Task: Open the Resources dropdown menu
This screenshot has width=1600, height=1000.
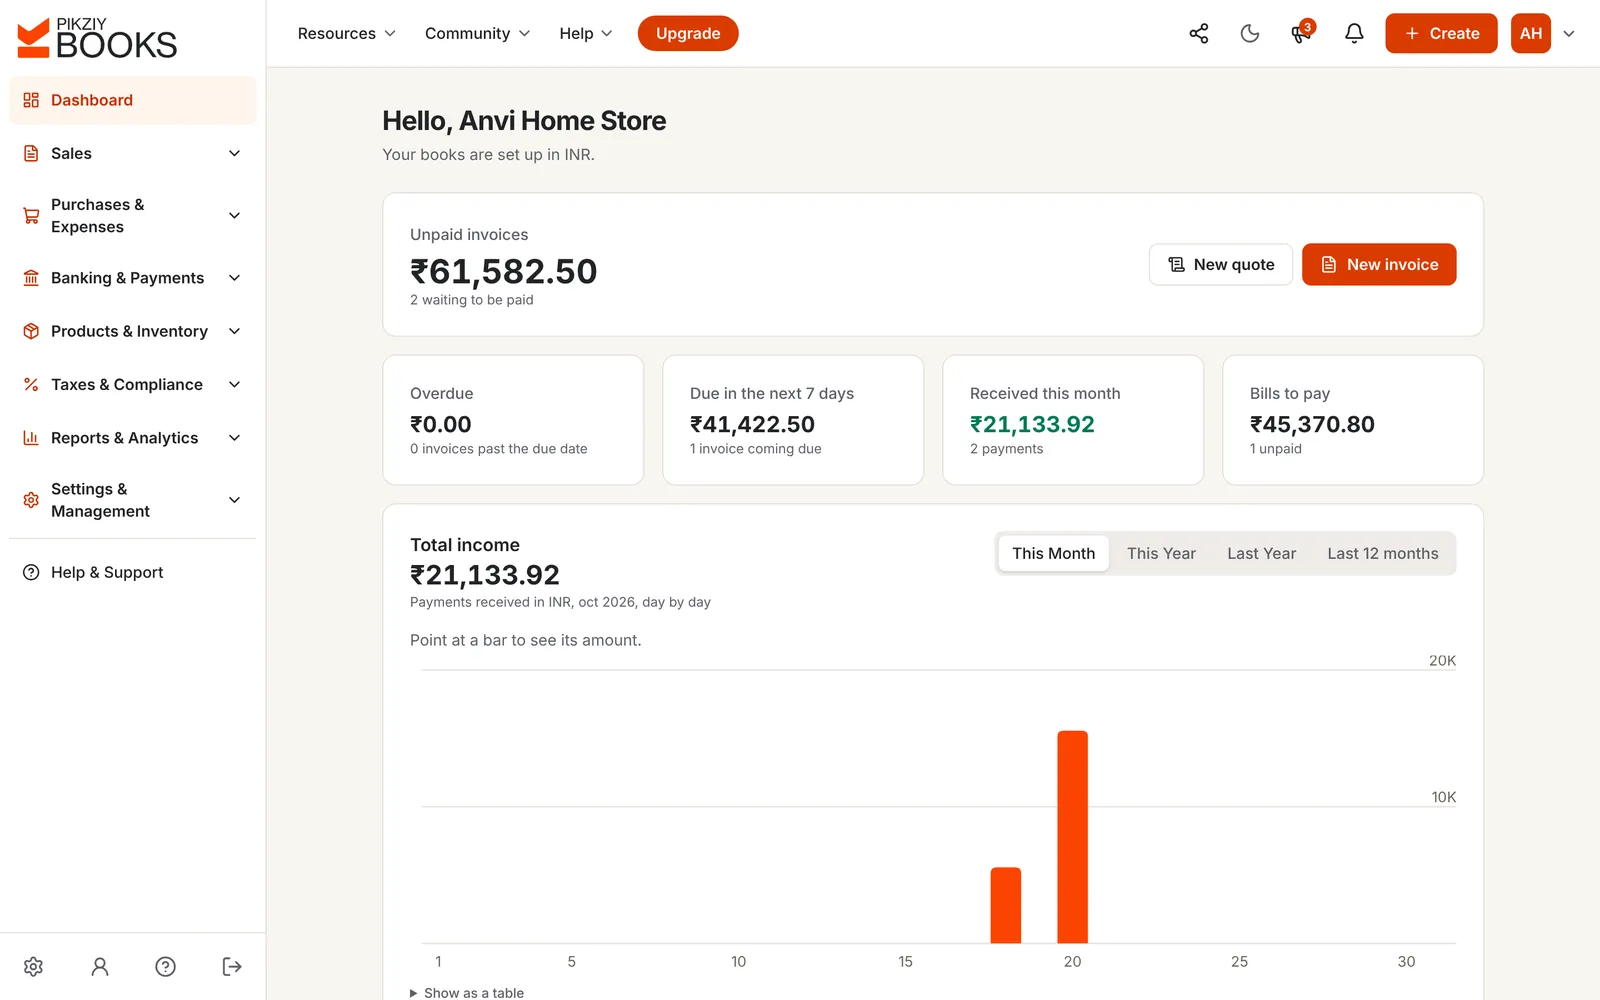Action: point(347,34)
